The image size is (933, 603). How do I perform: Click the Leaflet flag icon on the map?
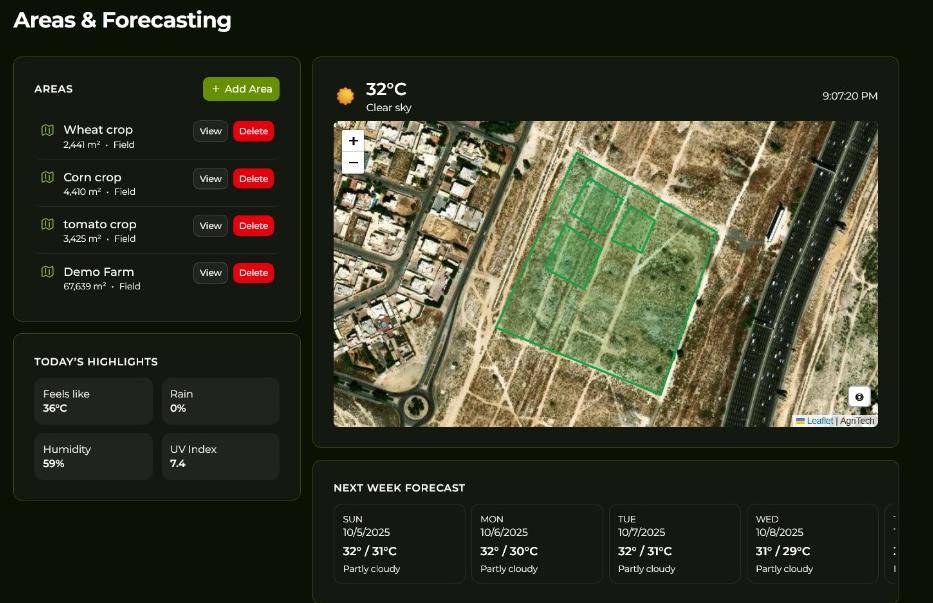pos(803,420)
